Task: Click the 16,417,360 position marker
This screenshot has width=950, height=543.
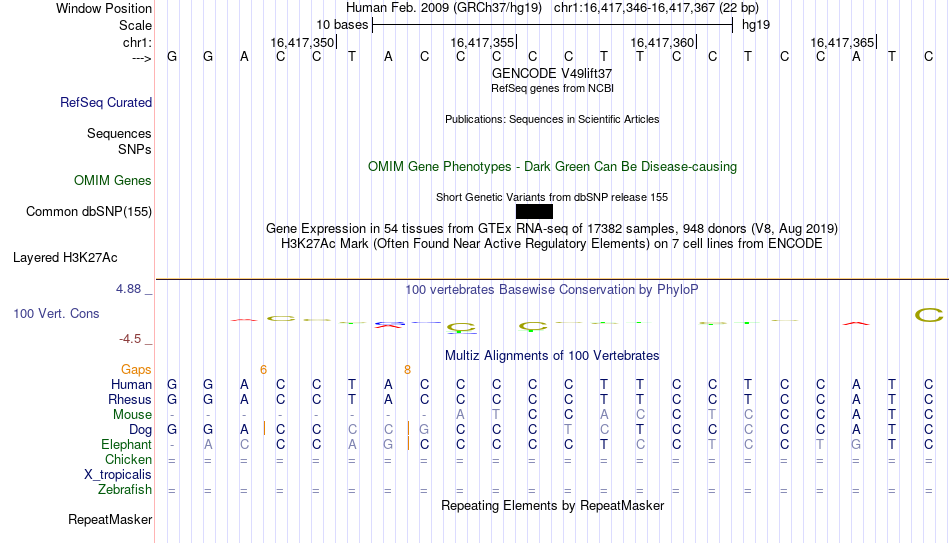Action: click(x=663, y=42)
